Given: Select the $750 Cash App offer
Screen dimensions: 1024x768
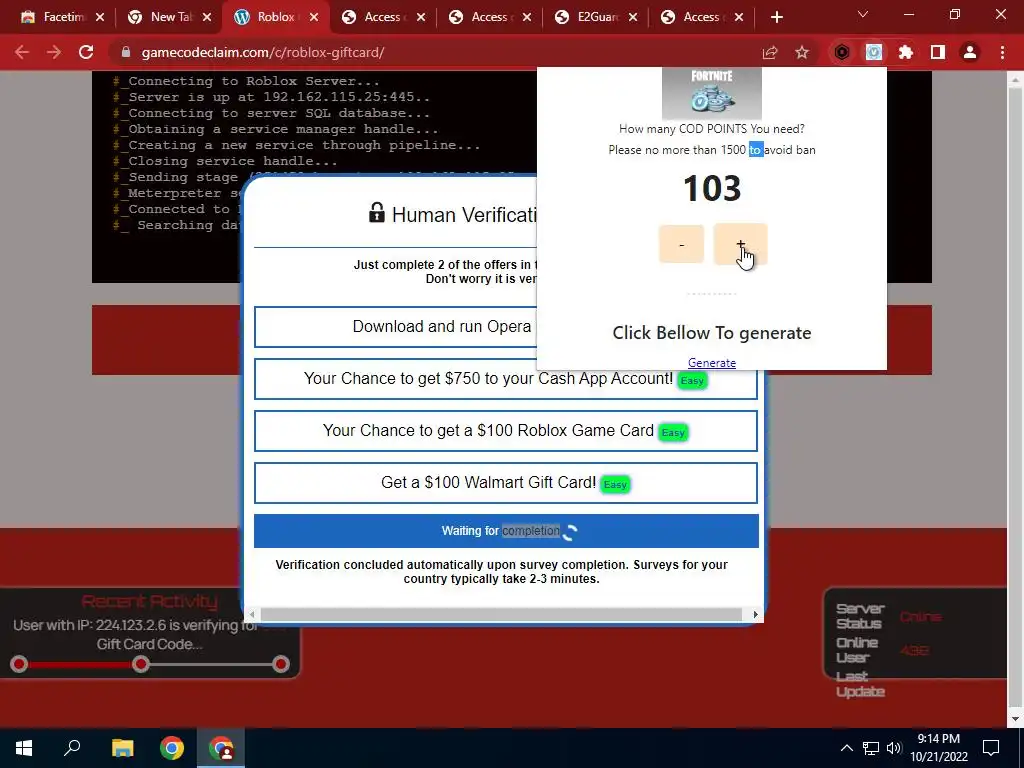Looking at the screenshot, I should (x=505, y=379).
